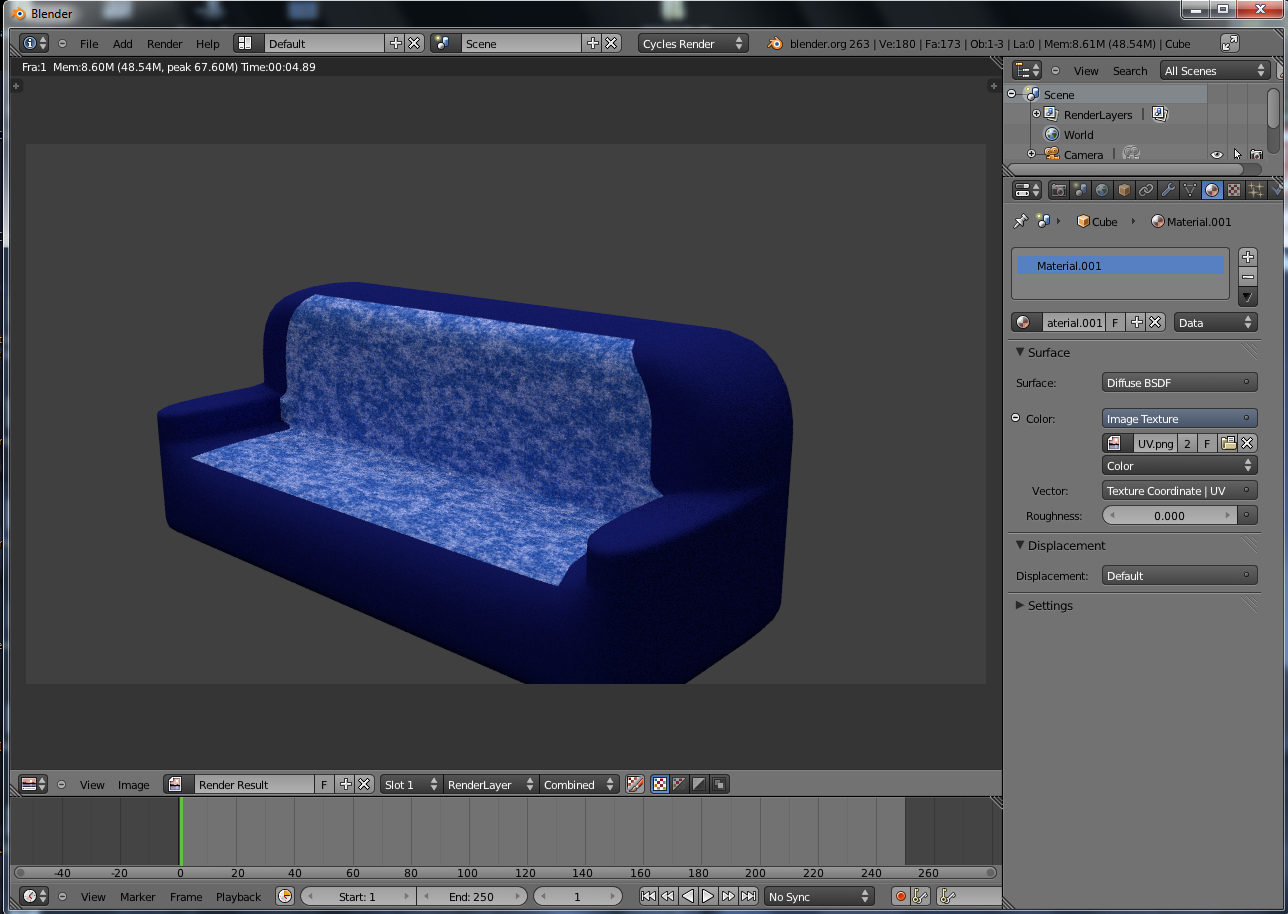Play the animation forward
Viewport: 1288px width, 914px height.
click(708, 897)
